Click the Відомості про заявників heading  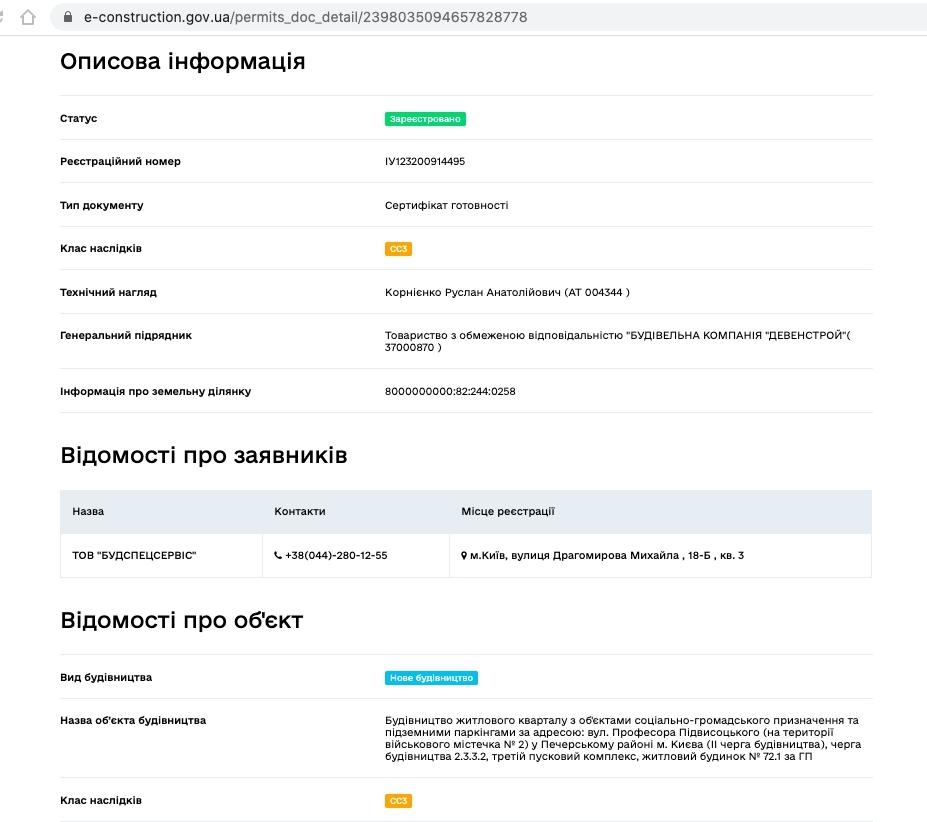[x=204, y=455]
